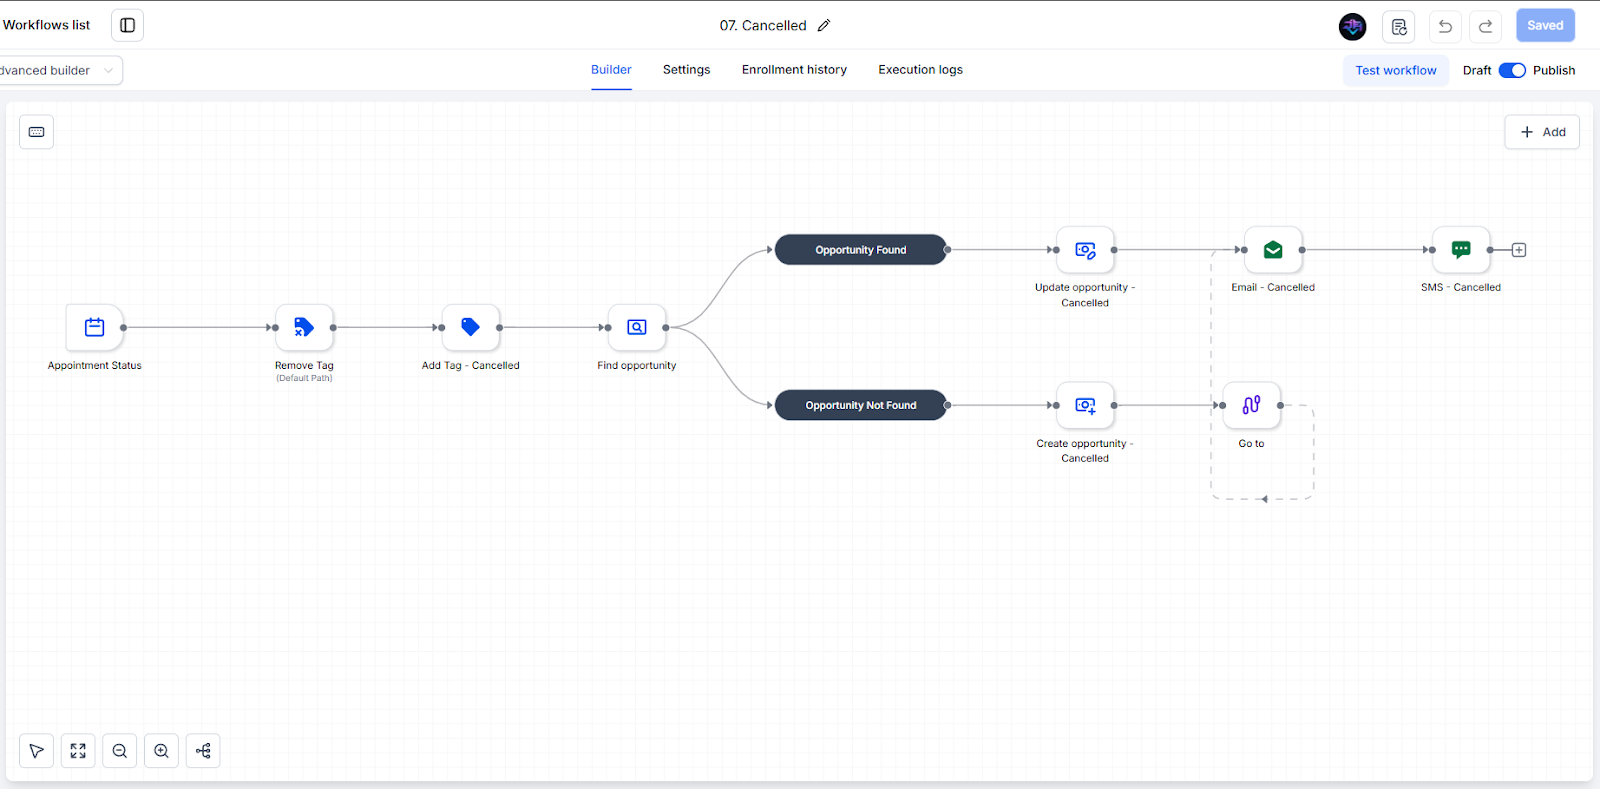Click the Saved button
The width and height of the screenshot is (1600, 789).
pos(1545,26)
